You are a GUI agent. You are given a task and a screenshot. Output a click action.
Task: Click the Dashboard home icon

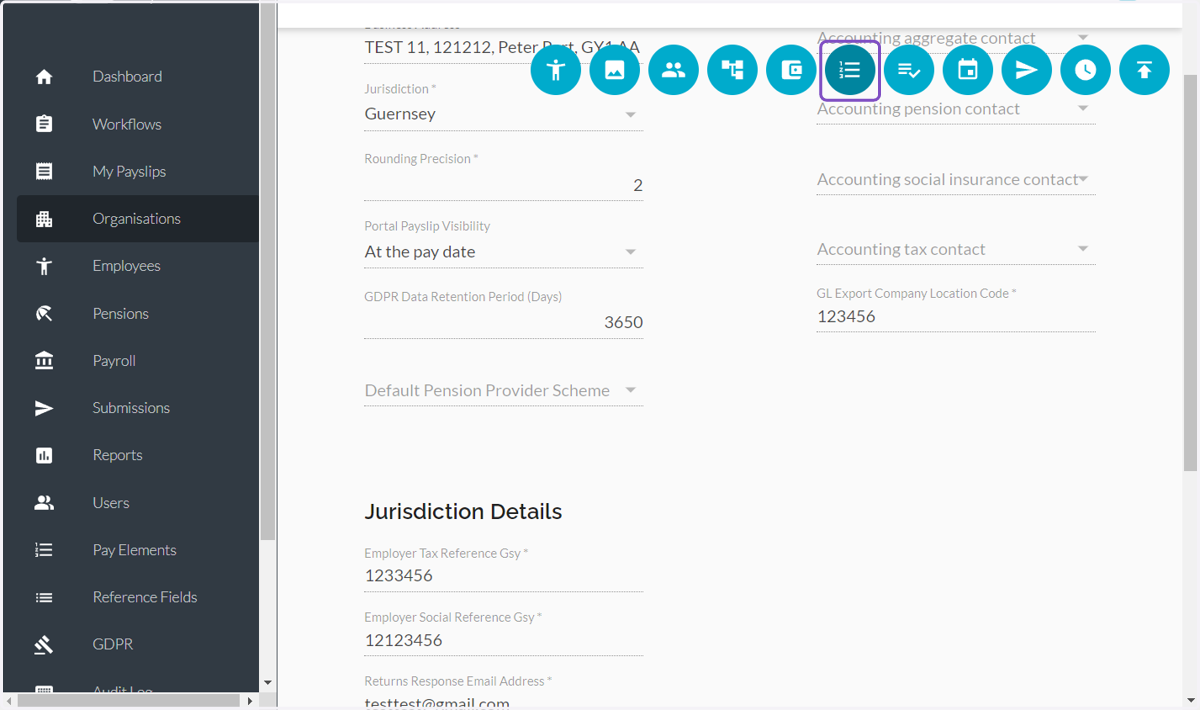coord(44,77)
